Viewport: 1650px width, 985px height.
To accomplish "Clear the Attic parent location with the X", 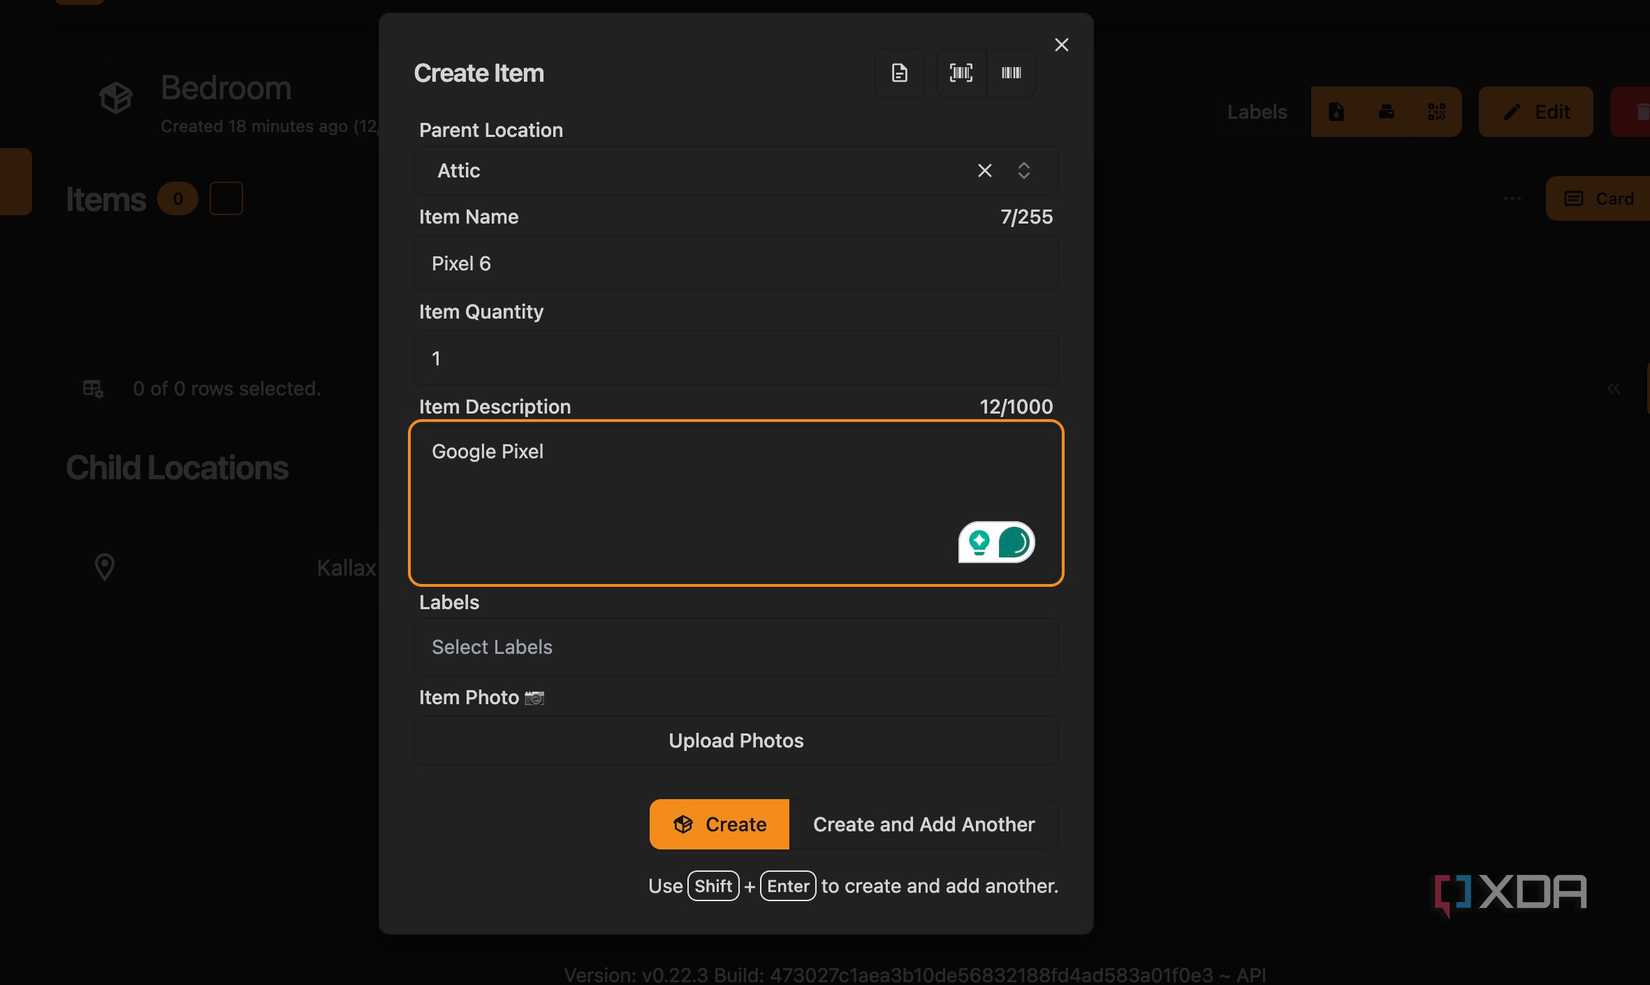I will 984,170.
